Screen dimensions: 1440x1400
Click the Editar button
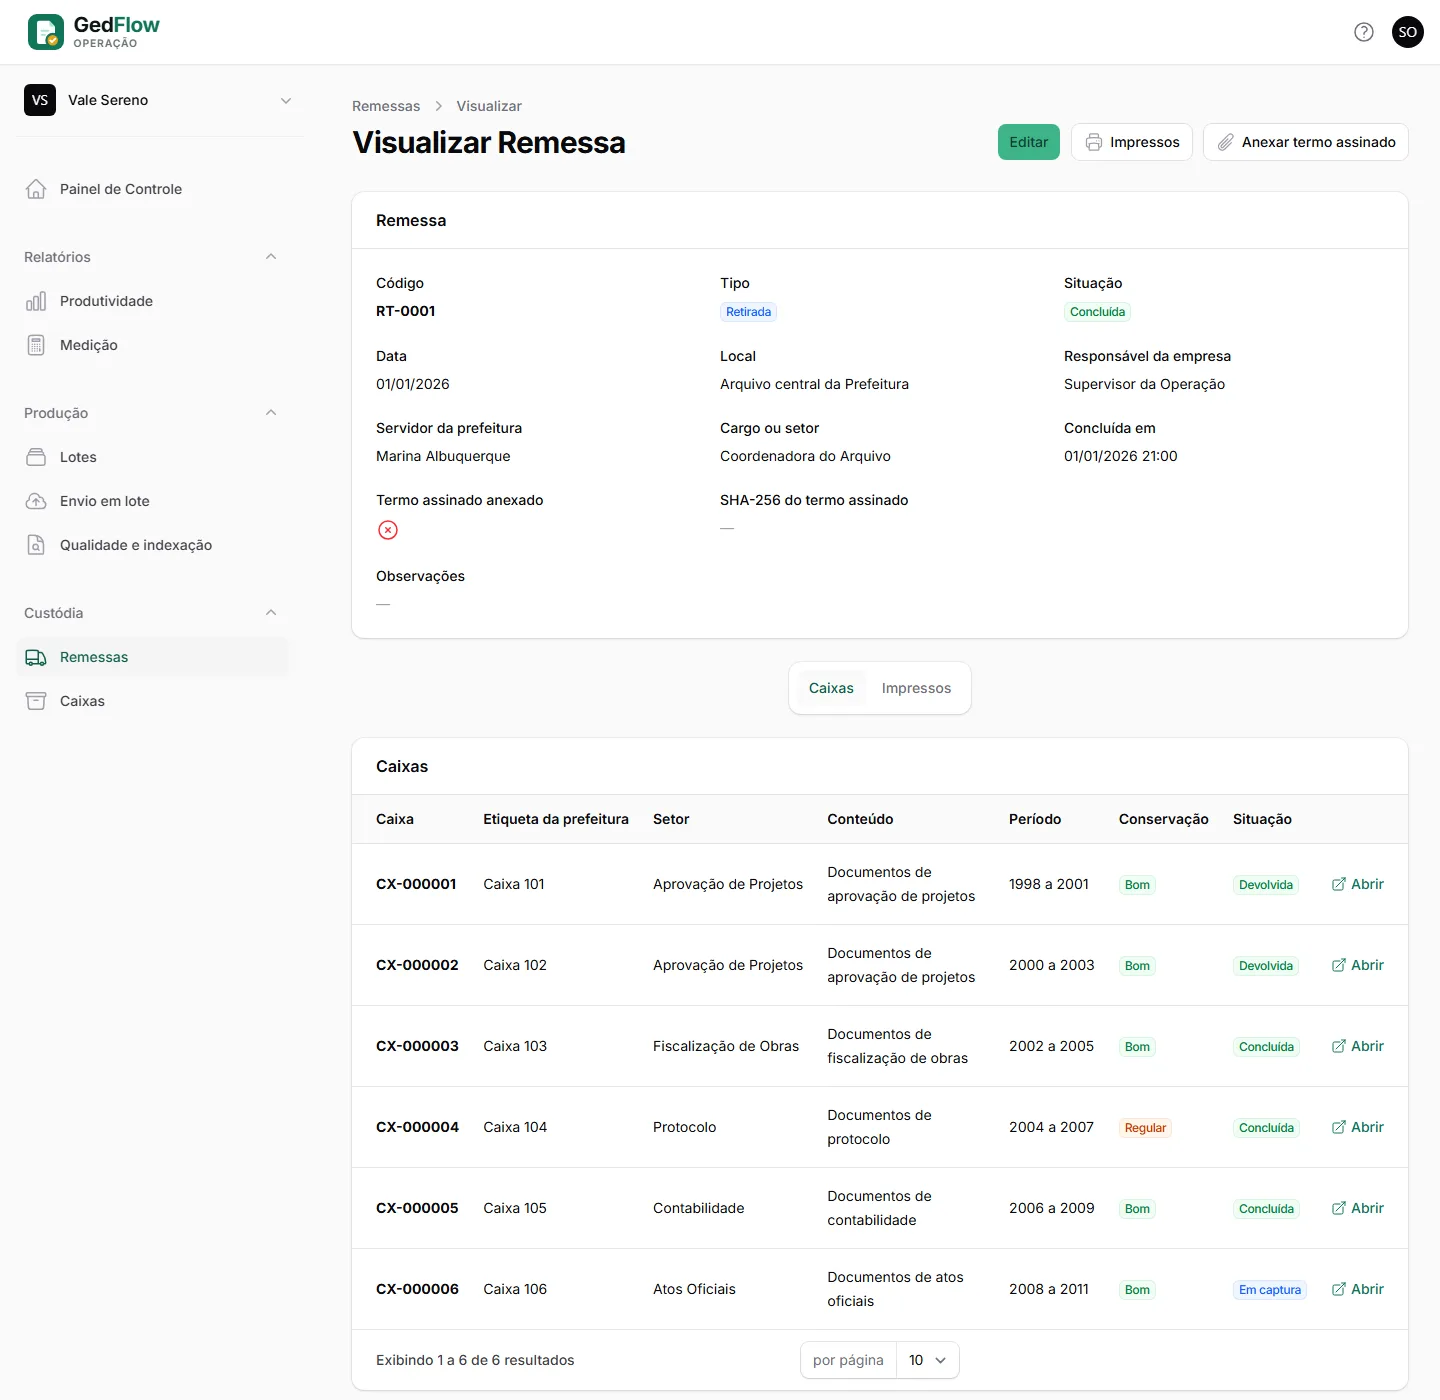click(x=1029, y=142)
